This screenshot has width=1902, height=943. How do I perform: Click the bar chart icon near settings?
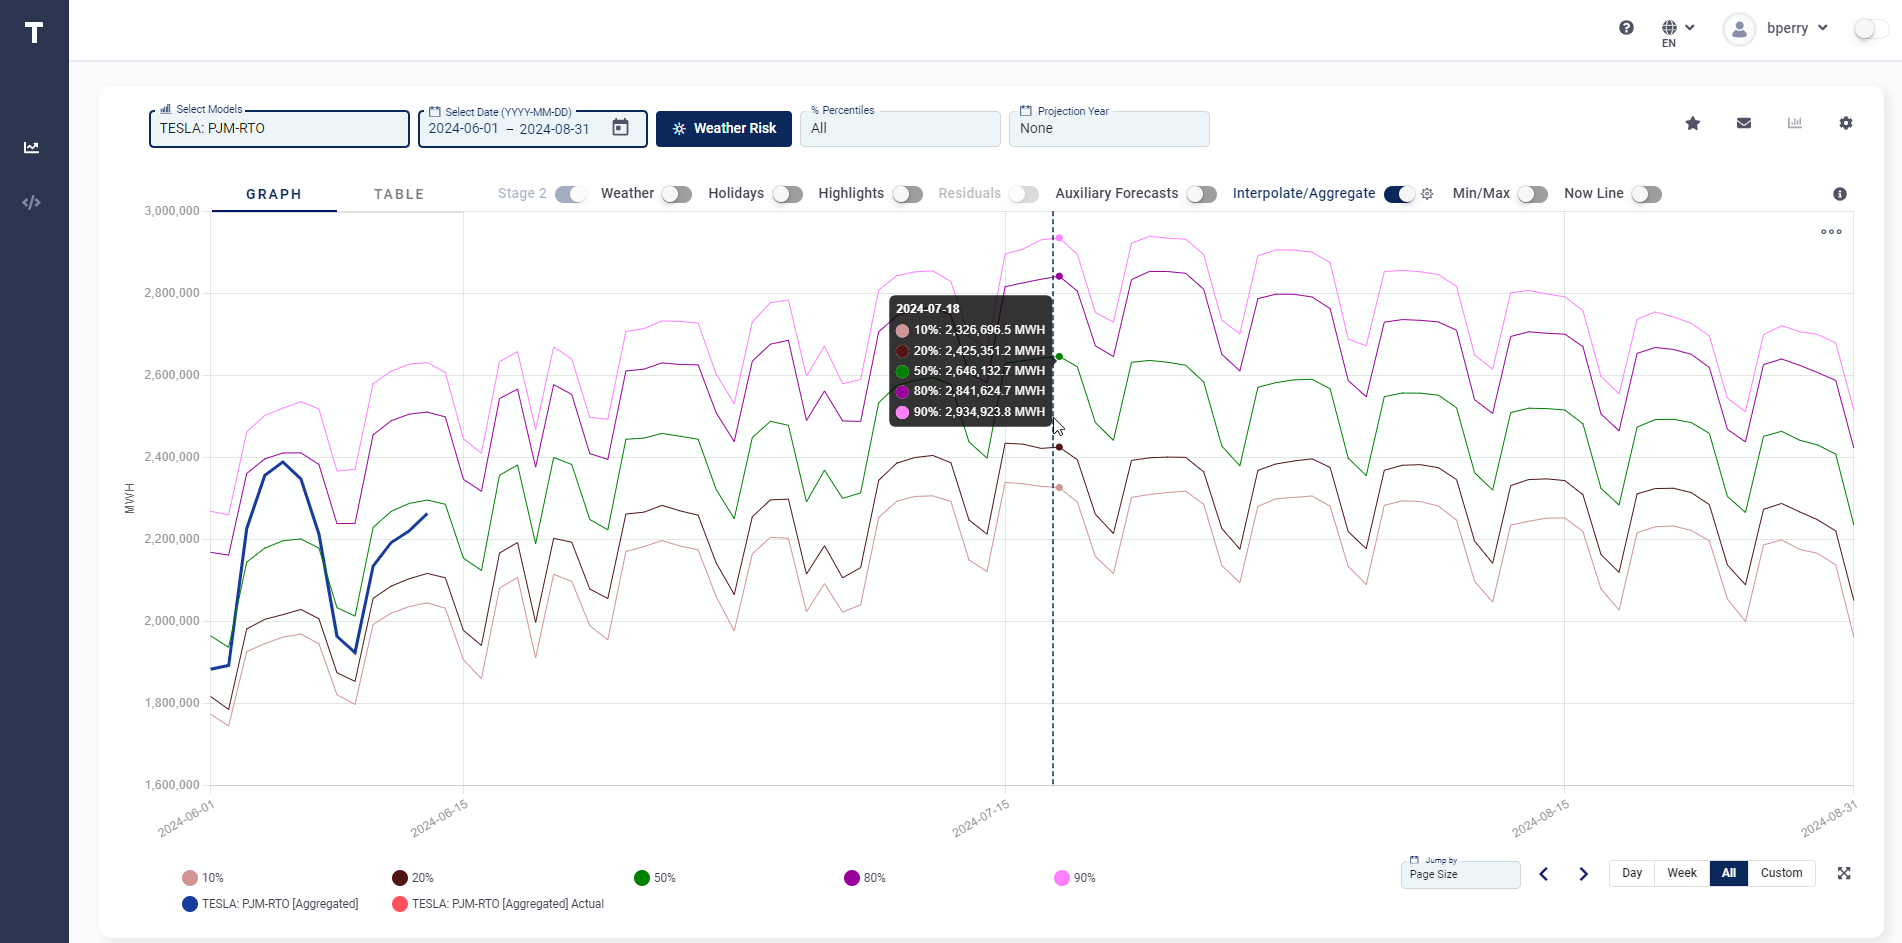[x=1796, y=123]
